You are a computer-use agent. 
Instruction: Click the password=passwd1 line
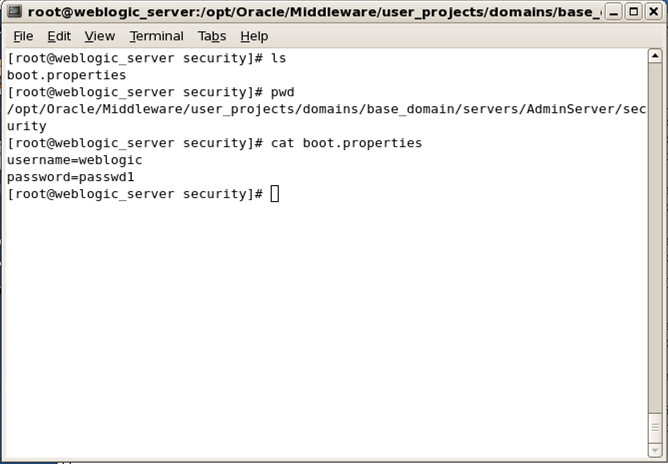click(x=71, y=177)
